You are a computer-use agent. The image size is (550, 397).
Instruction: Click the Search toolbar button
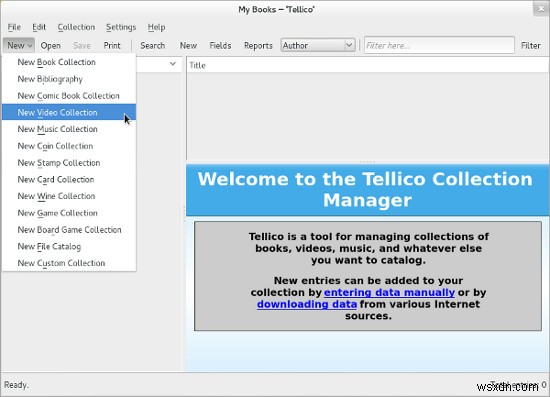(x=153, y=46)
